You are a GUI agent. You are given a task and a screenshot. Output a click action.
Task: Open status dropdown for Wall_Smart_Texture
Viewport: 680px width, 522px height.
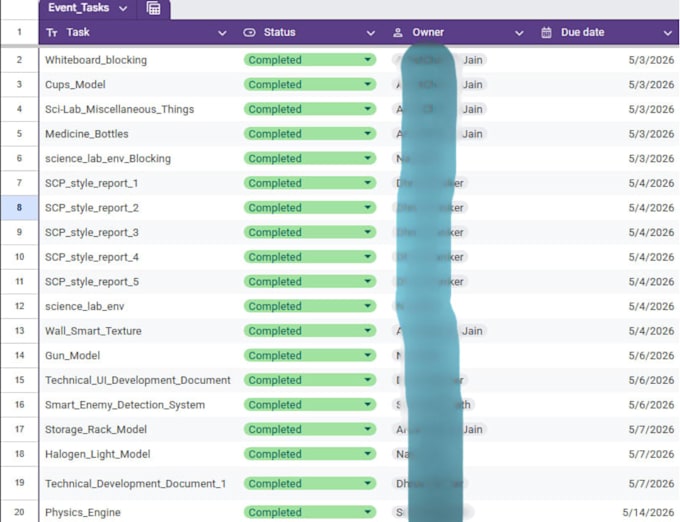click(x=368, y=331)
